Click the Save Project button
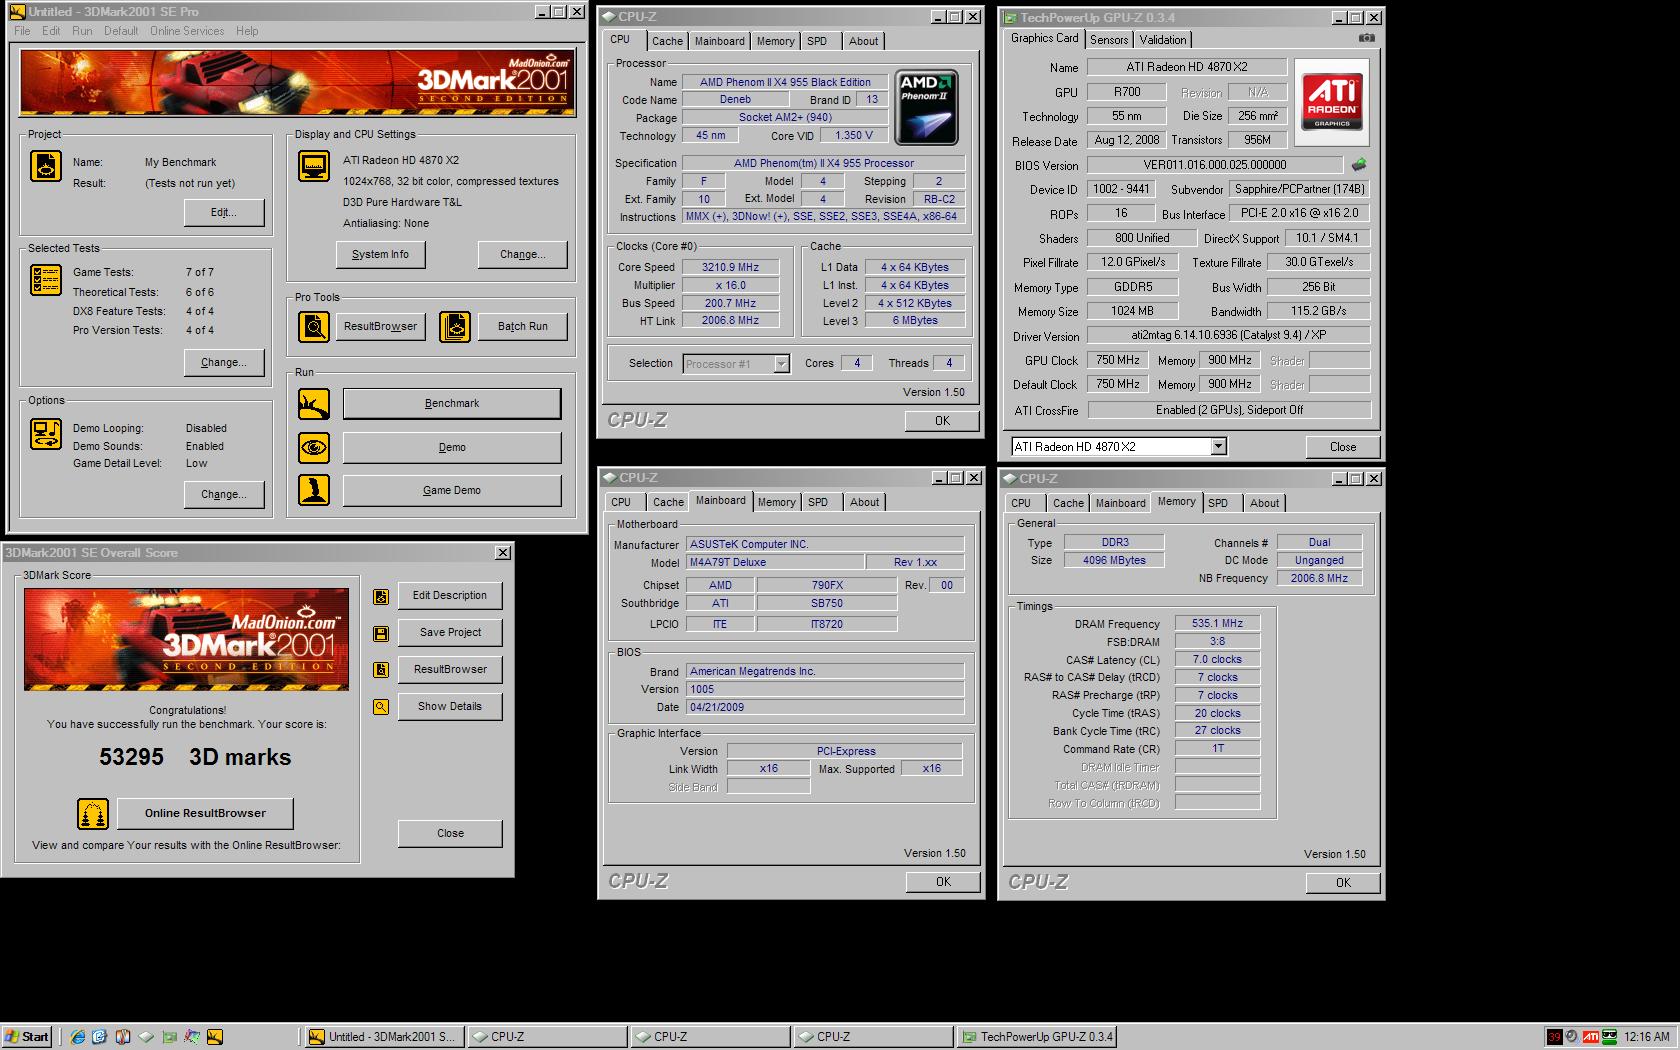 pyautogui.click(x=450, y=633)
